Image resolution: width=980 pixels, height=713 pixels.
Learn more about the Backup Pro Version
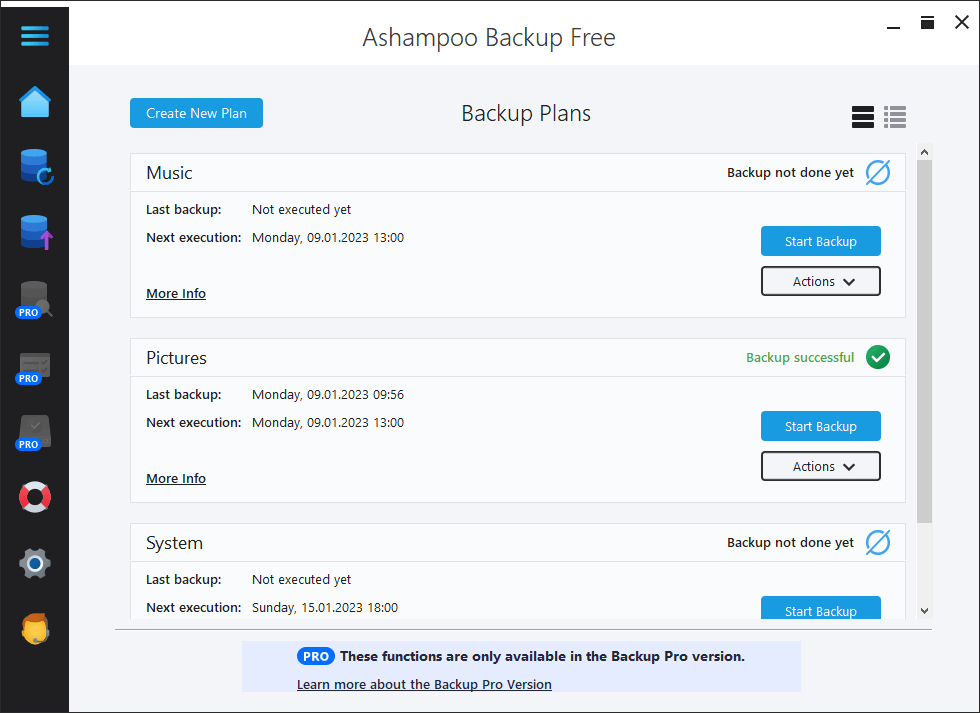coord(424,685)
